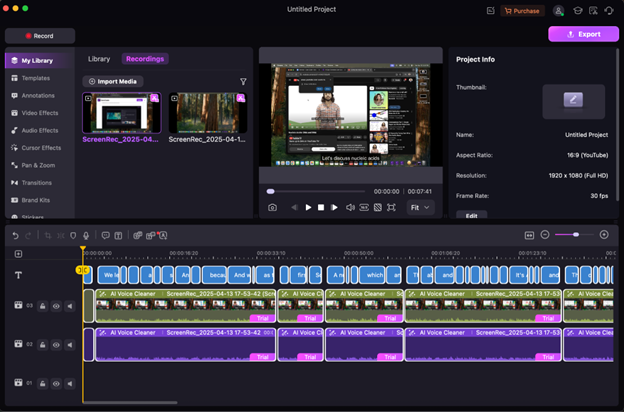Click the Record button

(40, 36)
